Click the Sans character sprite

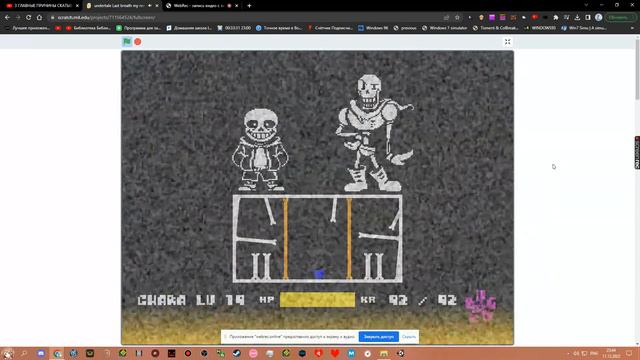pos(260,149)
